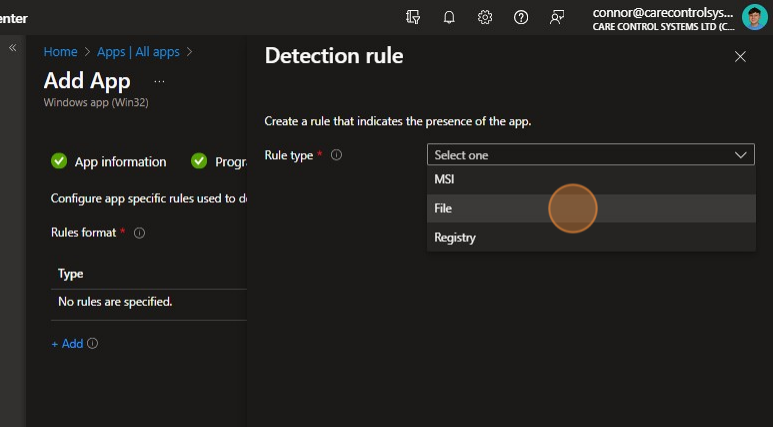Open the Rule type dropdown
This screenshot has width=773, height=427.
[590, 155]
